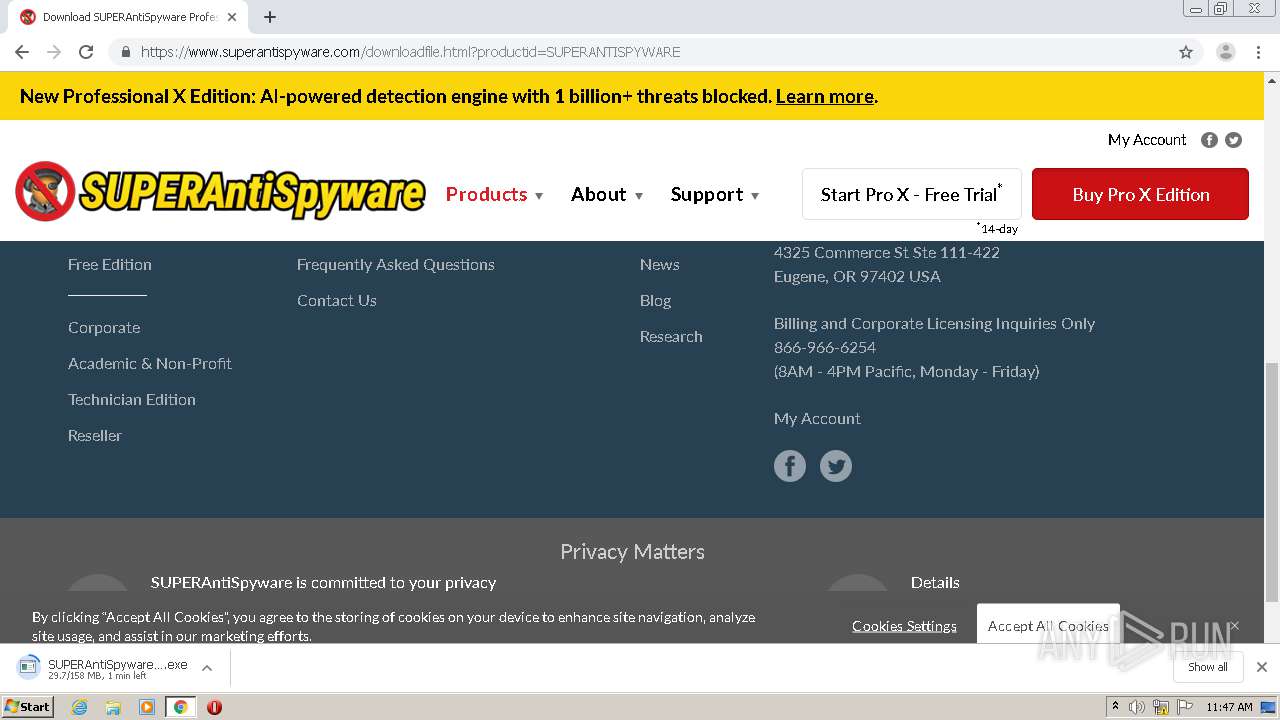The height and width of the screenshot is (720, 1280).
Task: Open Chrome profile avatar icon
Action: tap(1225, 52)
